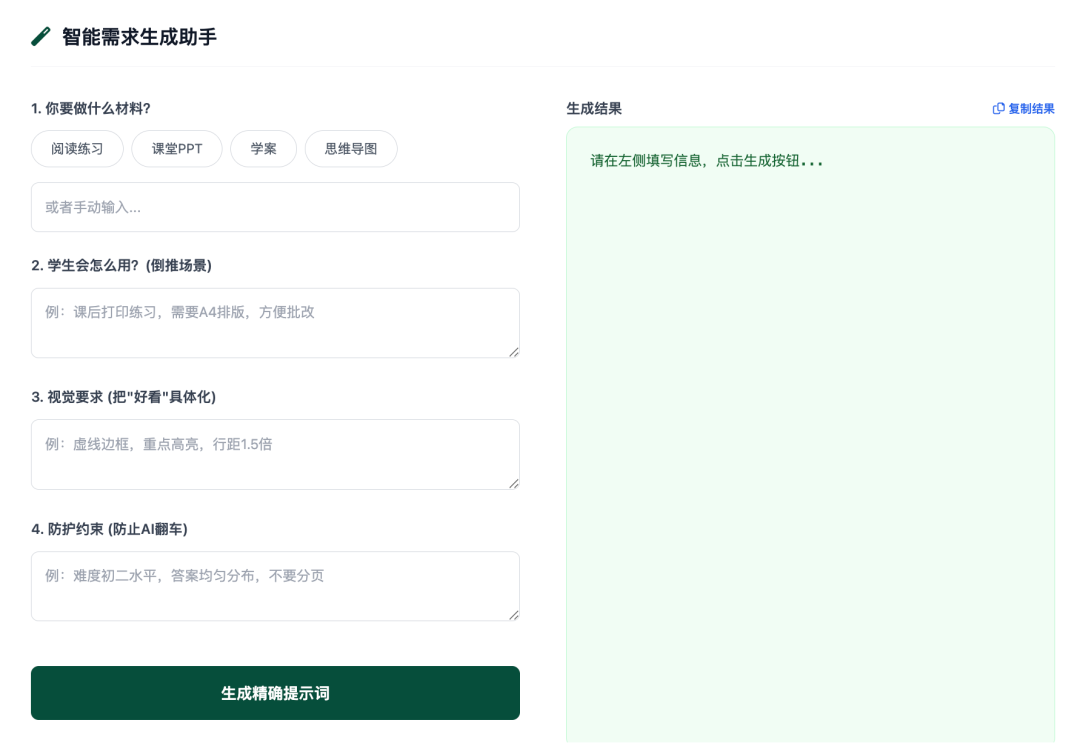Click the pencil icon beside the app title
1080x743 pixels.
[40, 36]
